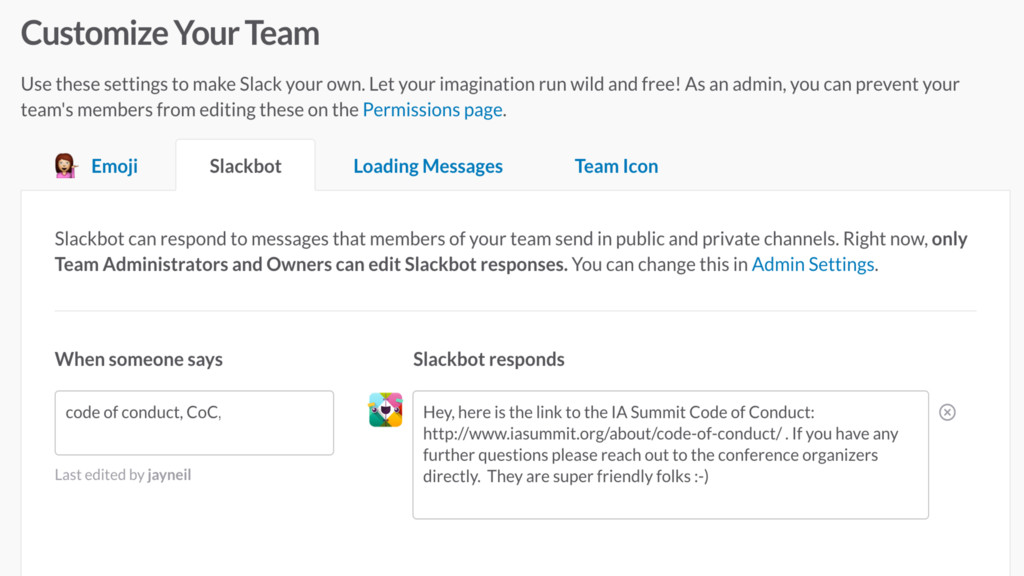Click the username jayneil under the trigger field
This screenshot has width=1024, height=576.
click(169, 475)
